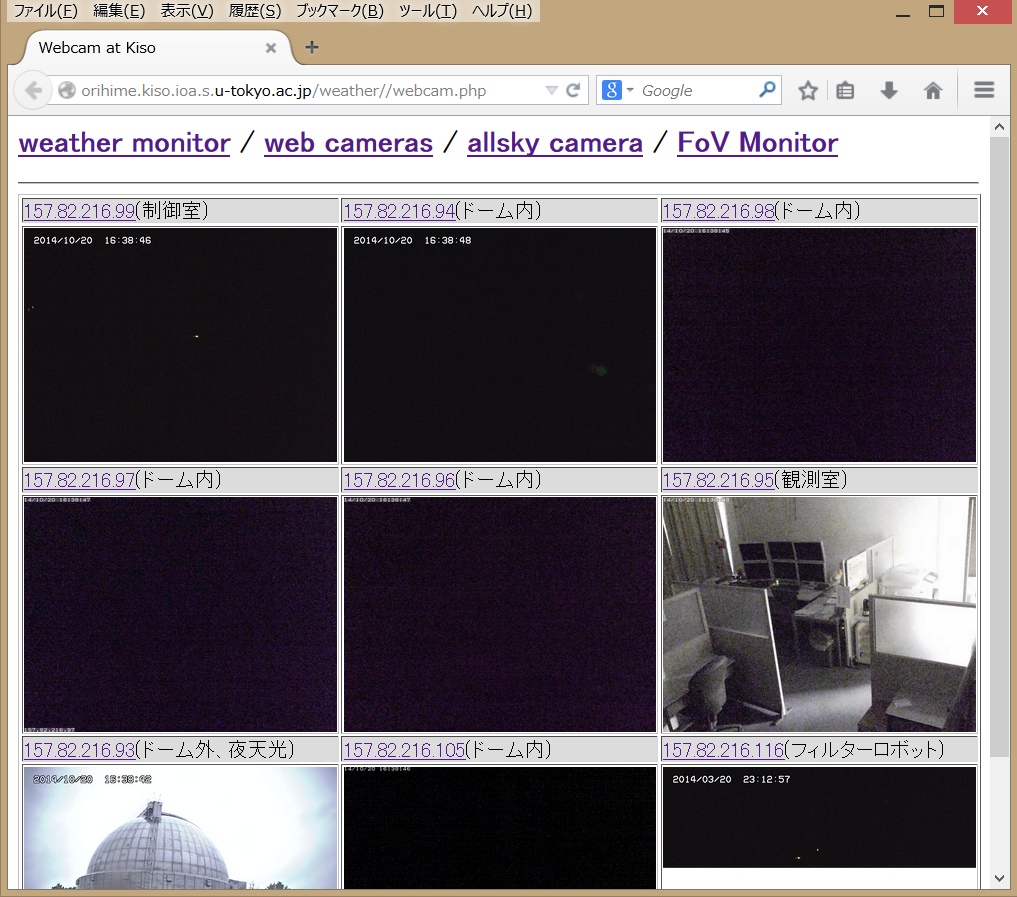Click the 157.82.216.98 dome camera image
The width and height of the screenshot is (1017, 897).
click(x=819, y=344)
